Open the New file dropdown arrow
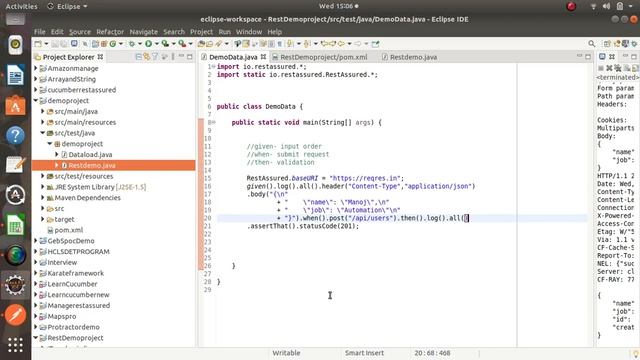Image resolution: width=640 pixels, height=360 pixels. pyautogui.click(x=46, y=44)
